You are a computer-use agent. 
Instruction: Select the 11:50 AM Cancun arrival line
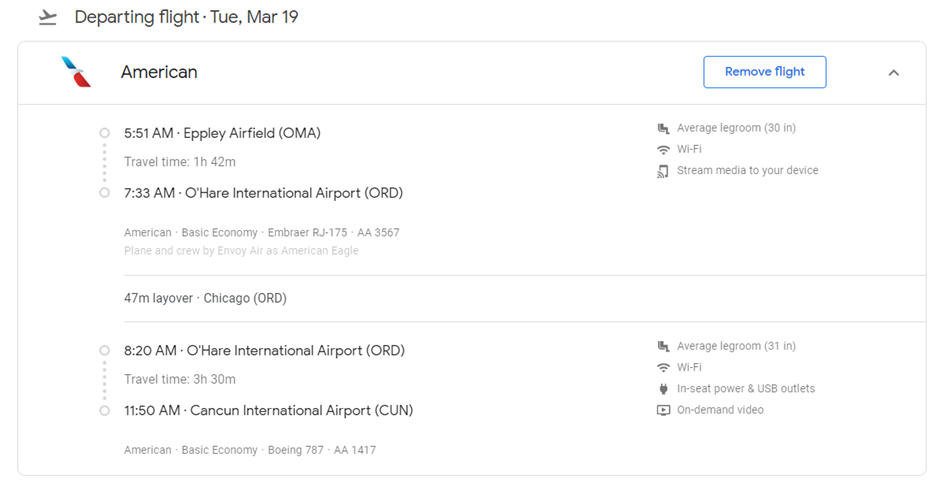tap(268, 410)
